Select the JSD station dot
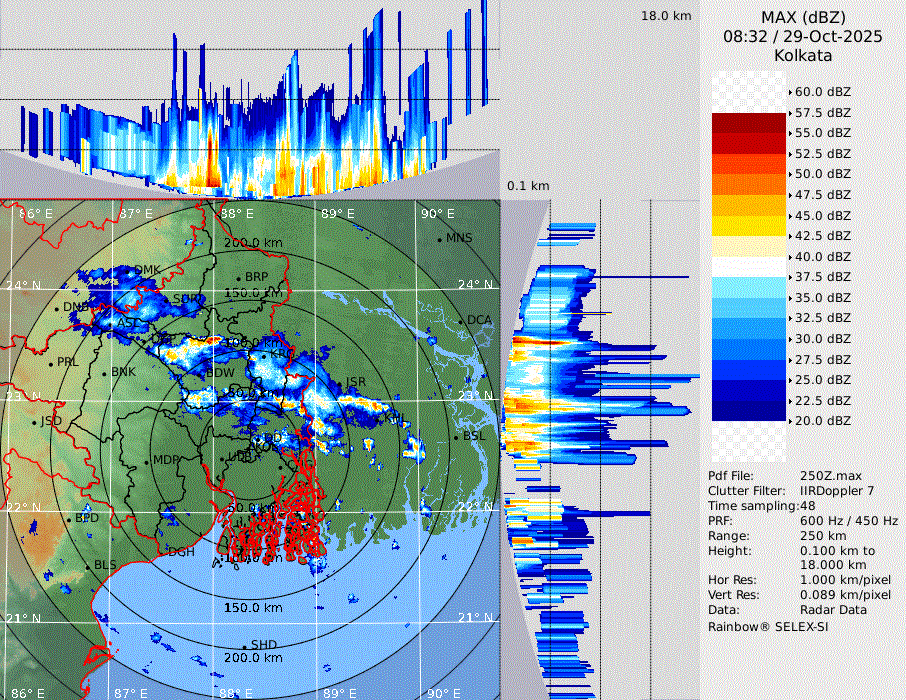This screenshot has width=906, height=700. click(x=36, y=422)
